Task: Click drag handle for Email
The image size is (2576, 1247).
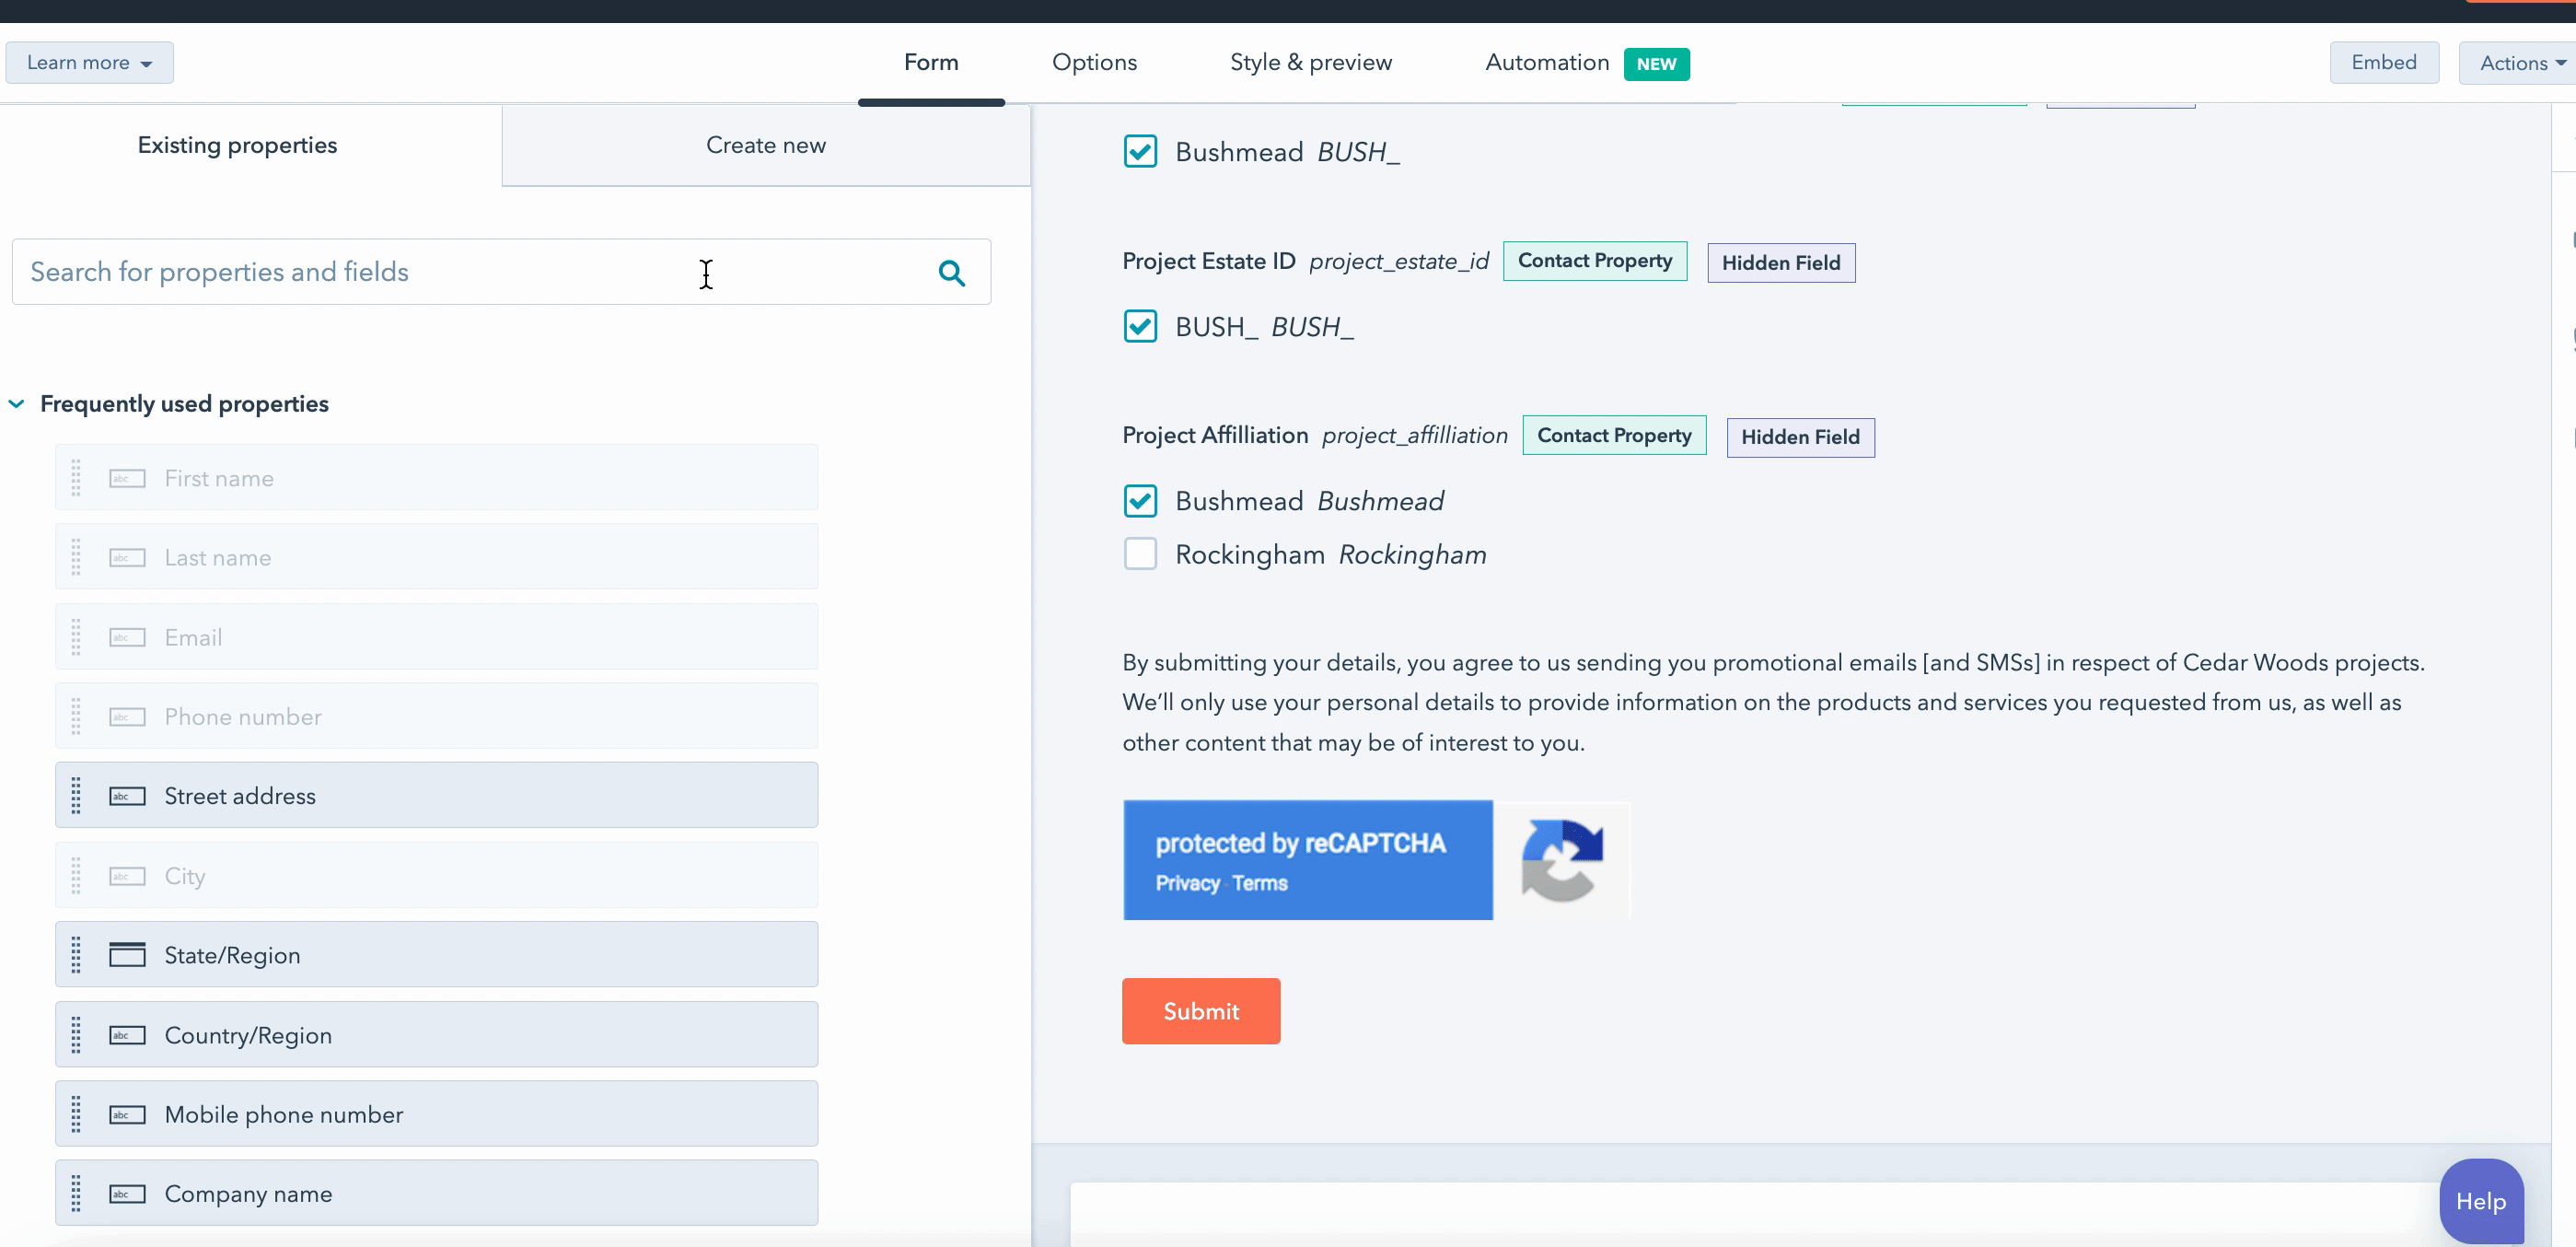Action: [76, 637]
